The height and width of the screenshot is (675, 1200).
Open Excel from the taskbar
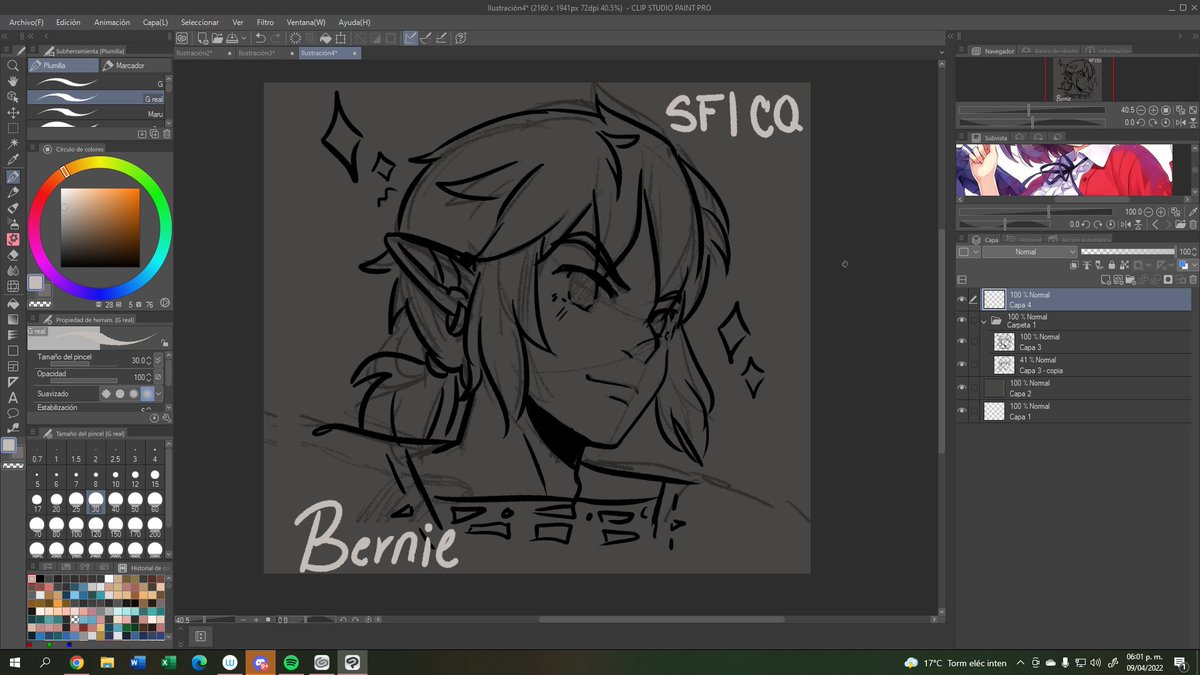point(168,662)
